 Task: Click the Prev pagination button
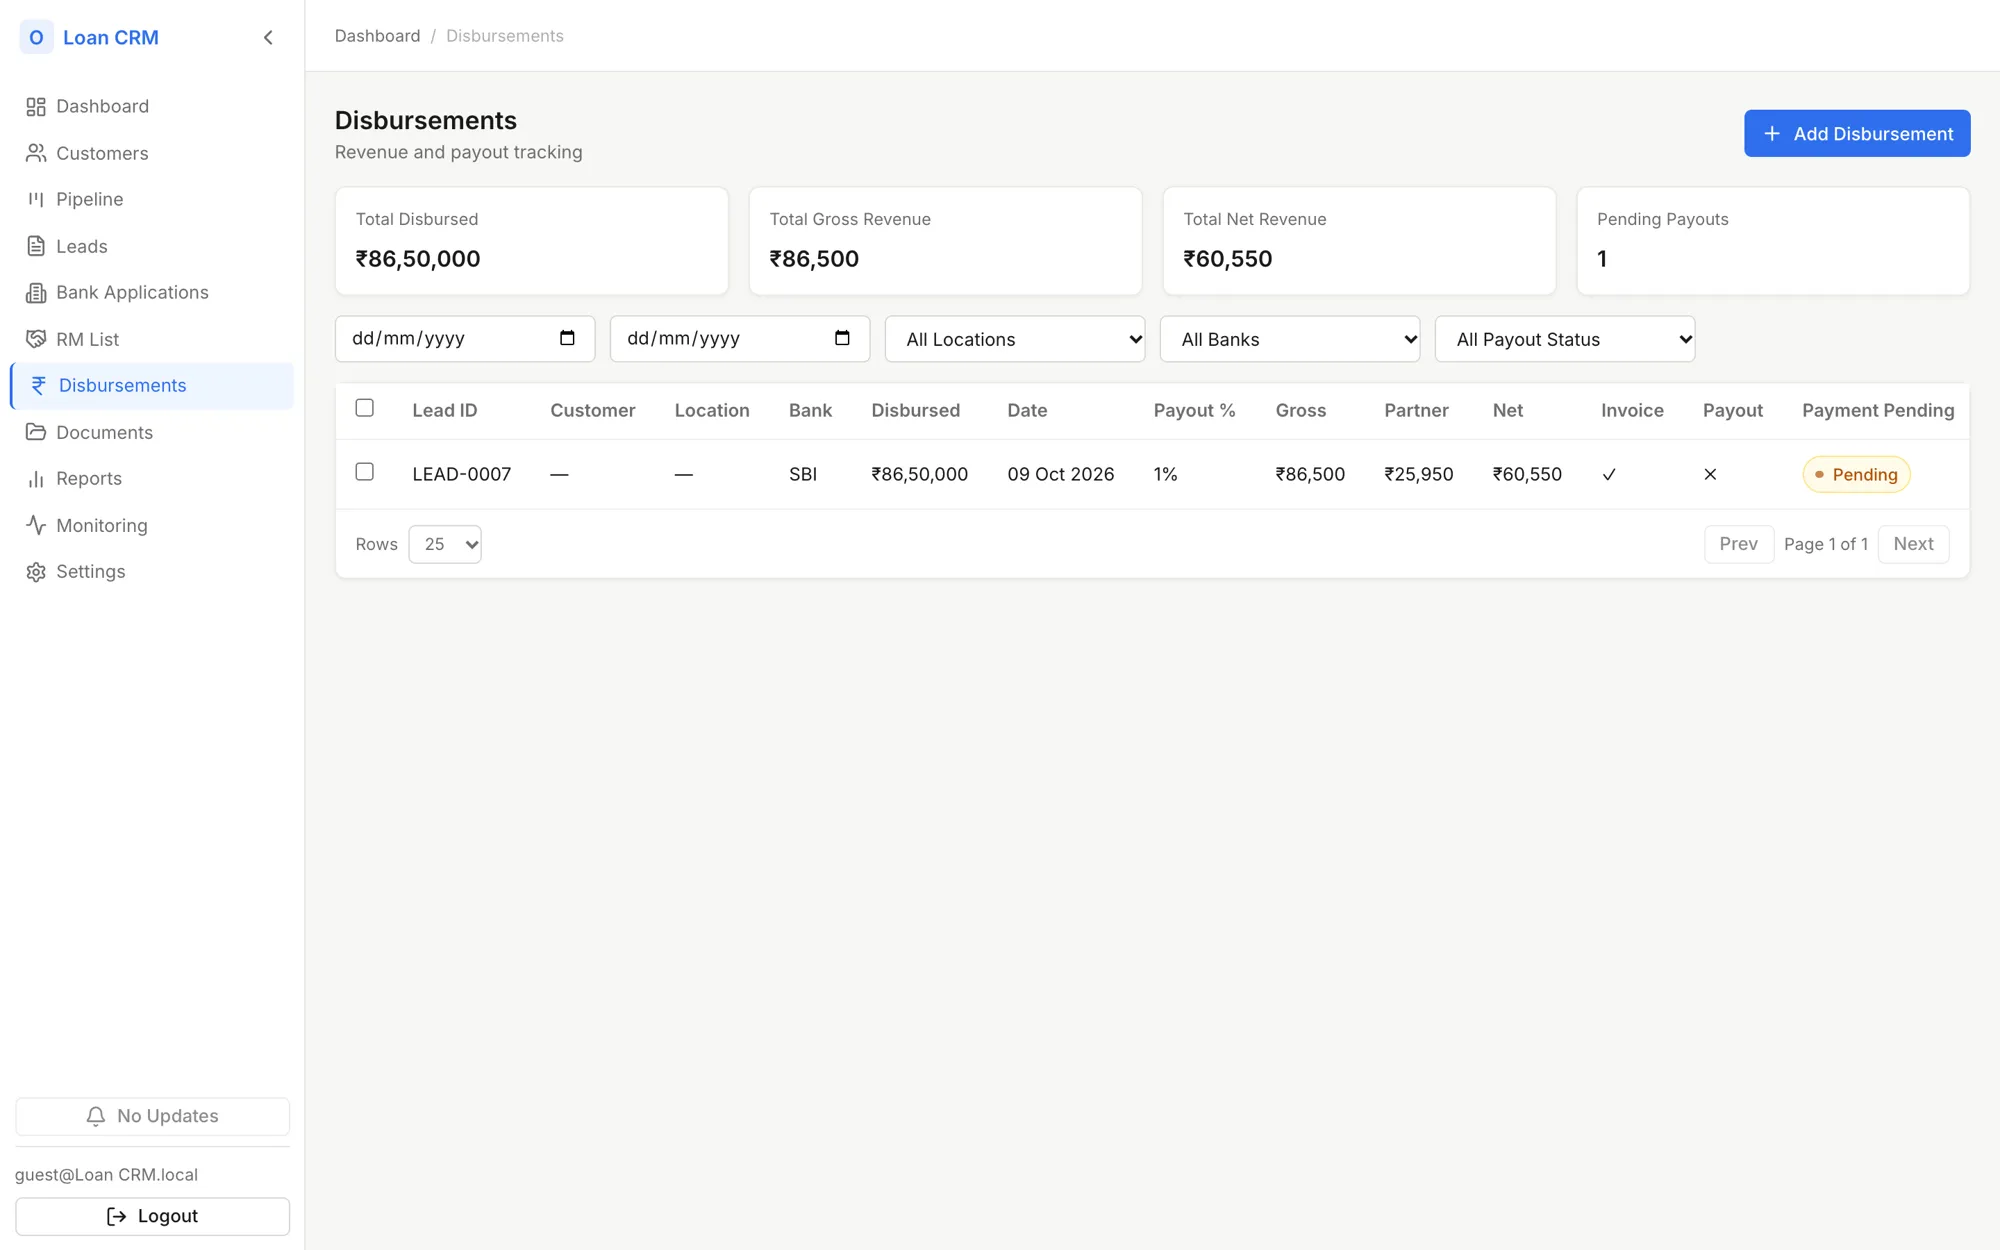click(x=1739, y=544)
